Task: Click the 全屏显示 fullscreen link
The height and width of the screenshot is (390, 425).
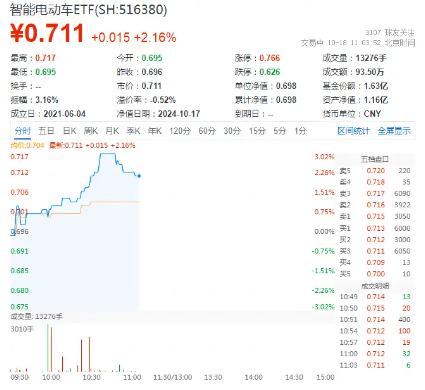Action: pyautogui.click(x=394, y=131)
